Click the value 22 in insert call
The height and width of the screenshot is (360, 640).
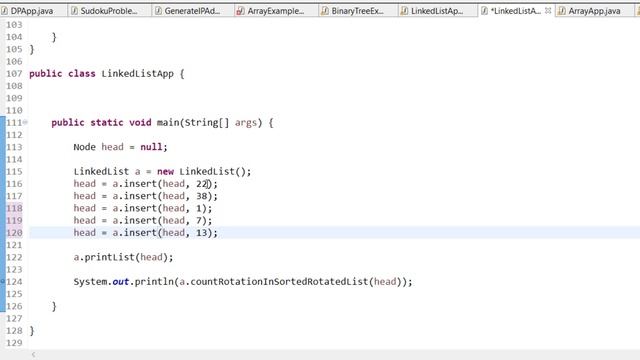click(202, 184)
